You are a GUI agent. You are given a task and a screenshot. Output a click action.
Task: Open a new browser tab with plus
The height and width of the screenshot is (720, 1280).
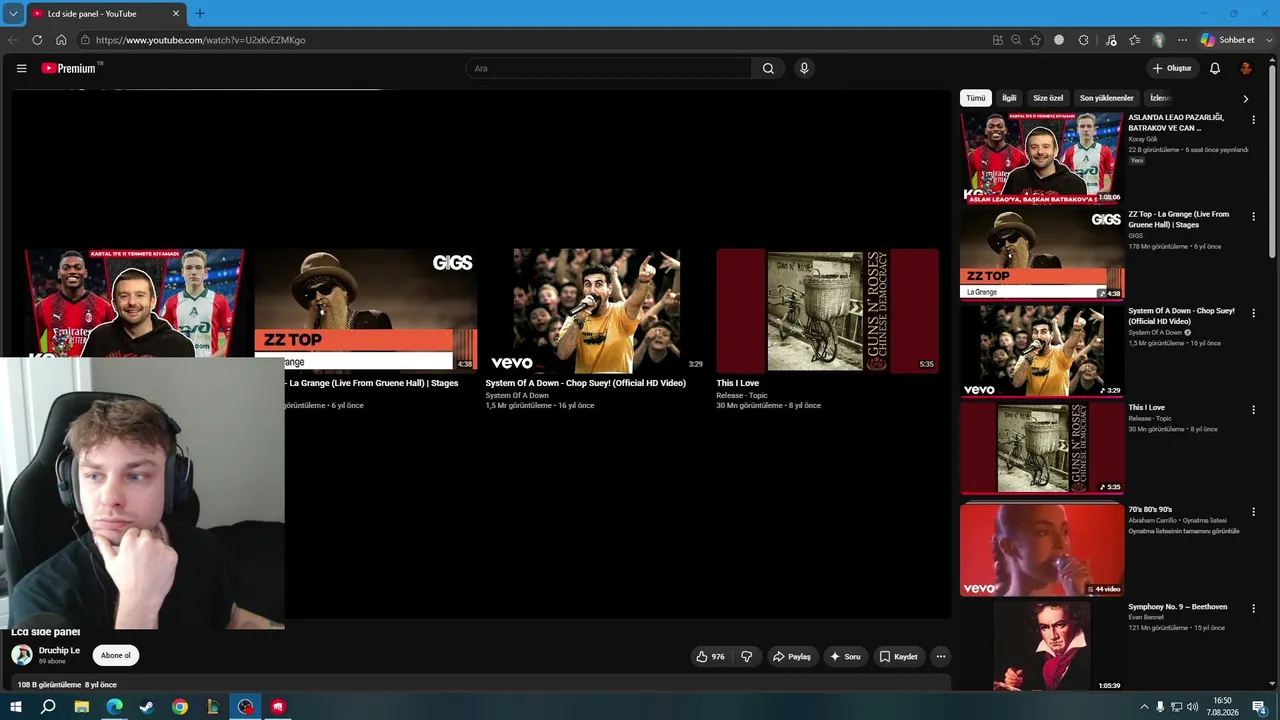(200, 14)
